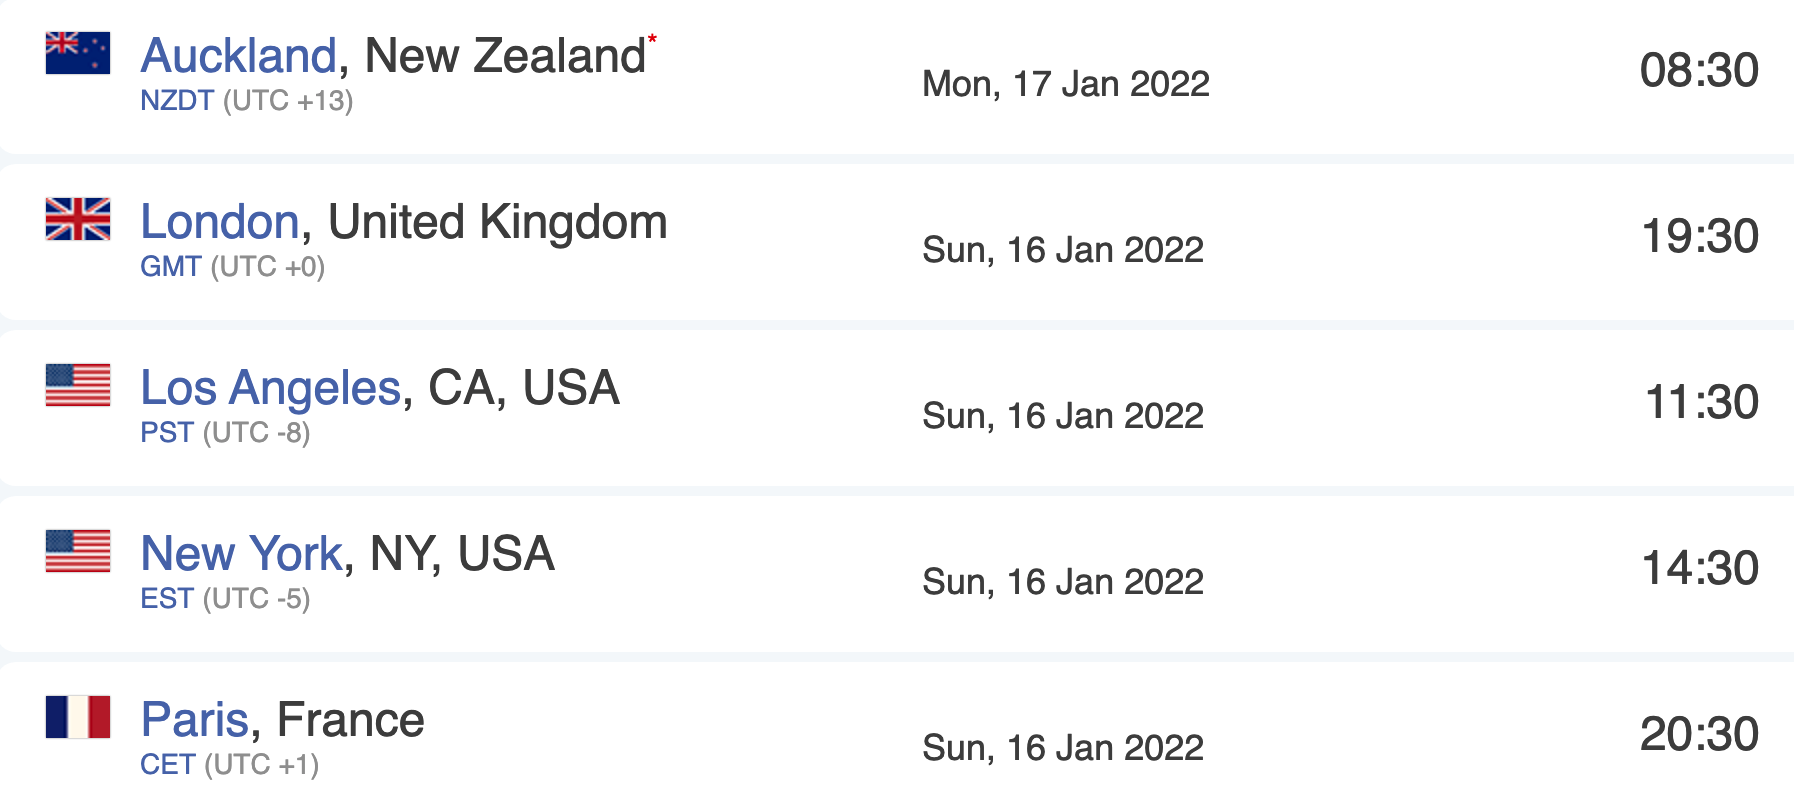The height and width of the screenshot is (808, 1794).
Task: Open the GMT time zone link
Action: point(171,267)
